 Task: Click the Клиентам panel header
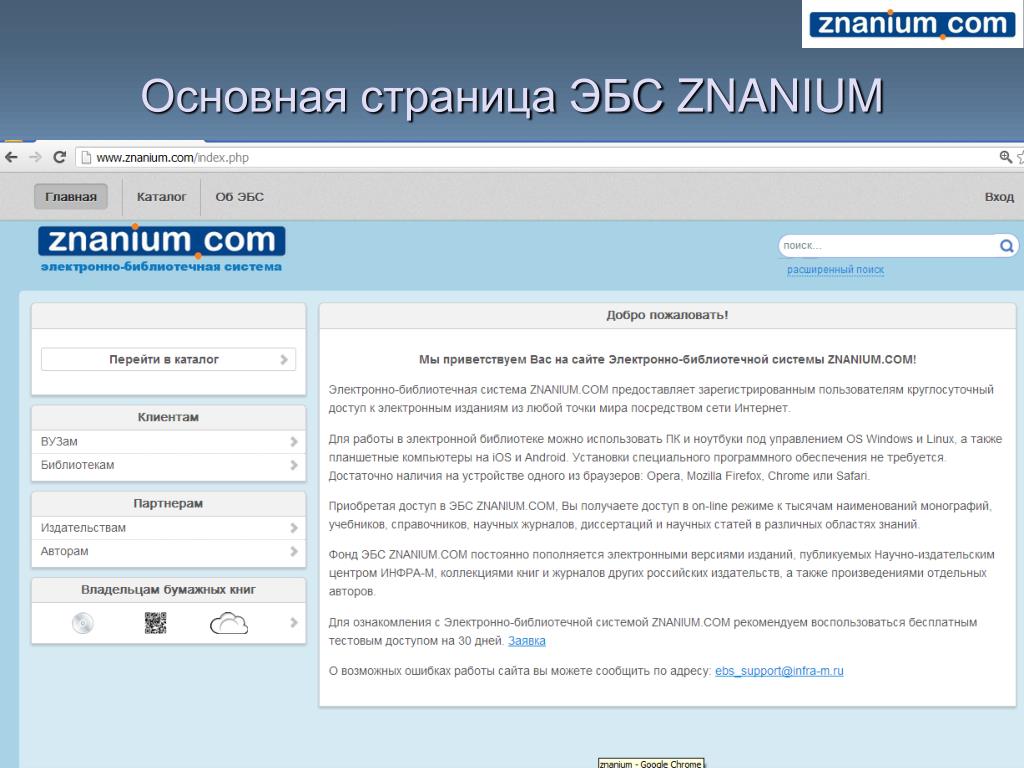[168, 417]
